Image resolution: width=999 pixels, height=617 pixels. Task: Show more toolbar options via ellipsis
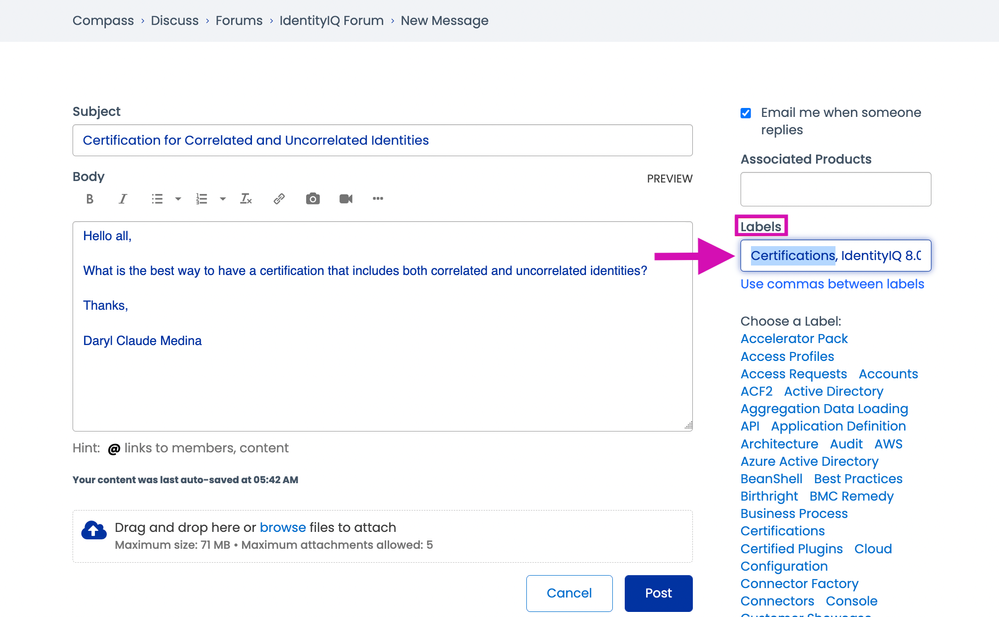(x=378, y=199)
